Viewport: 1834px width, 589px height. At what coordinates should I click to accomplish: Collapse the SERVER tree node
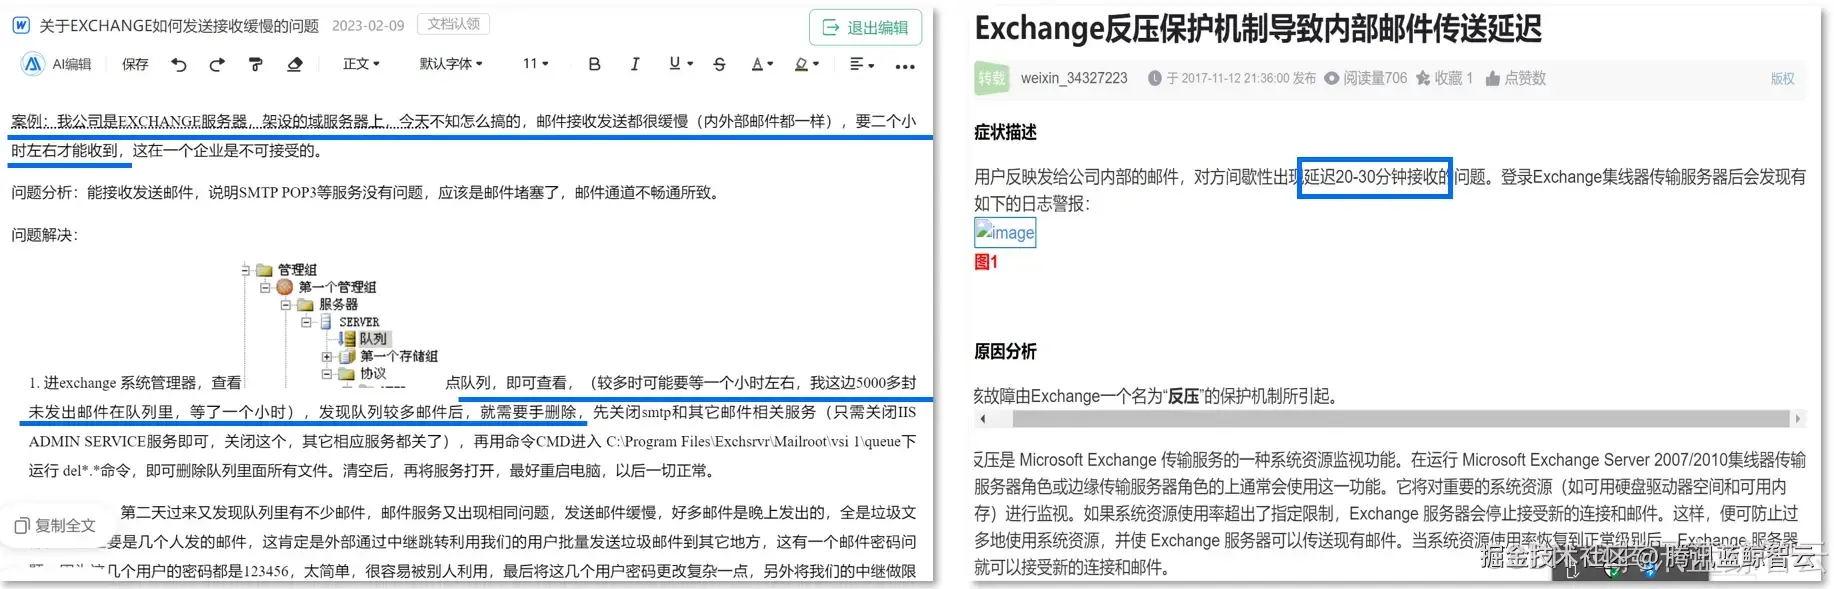[306, 322]
